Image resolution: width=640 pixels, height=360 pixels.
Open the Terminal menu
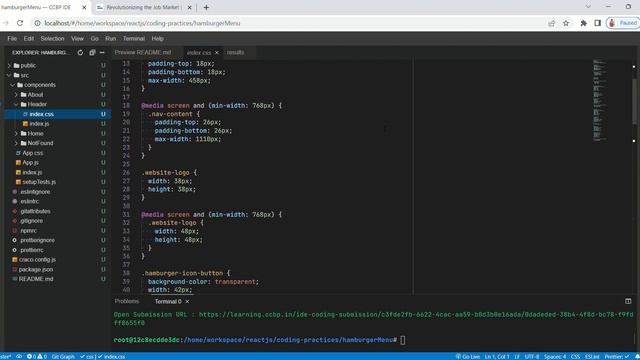click(134, 39)
